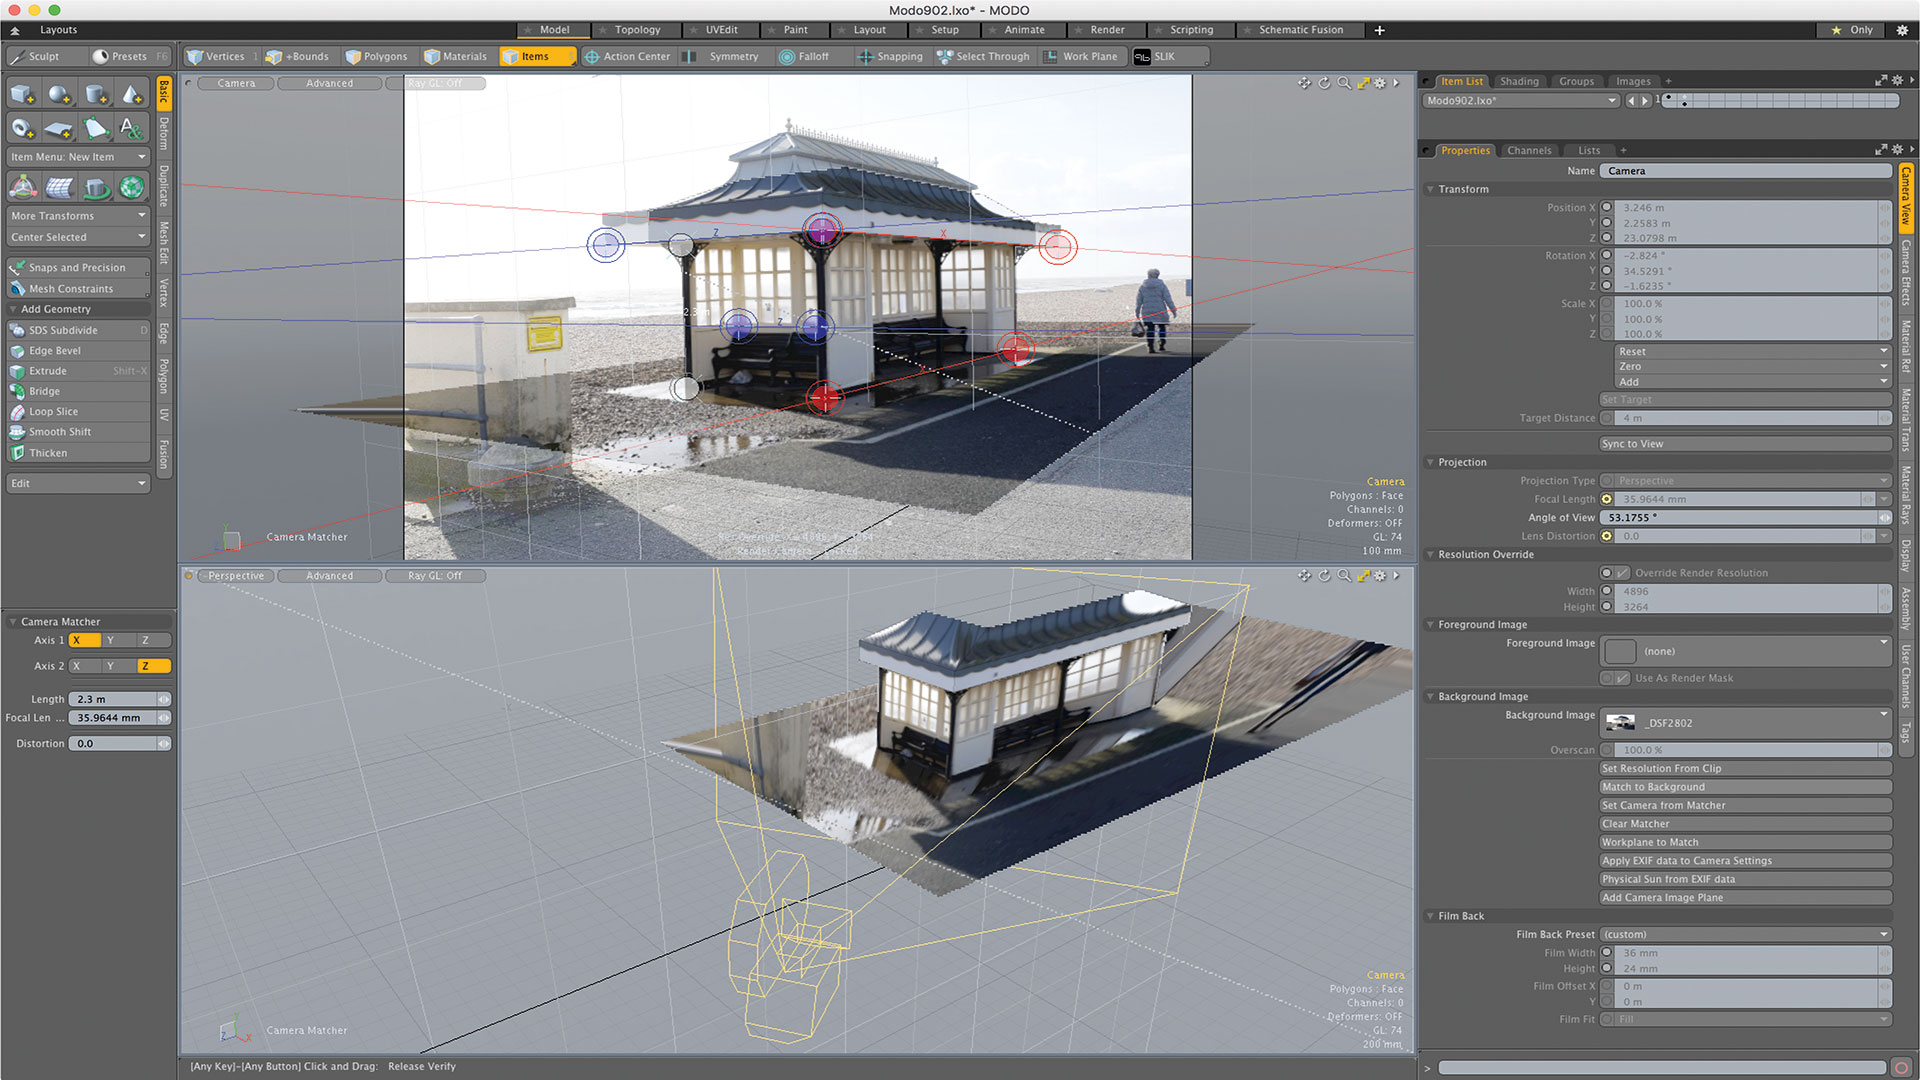The image size is (1920, 1080).
Task: Open the Edit dropdown in toolbox
Action: click(x=78, y=483)
